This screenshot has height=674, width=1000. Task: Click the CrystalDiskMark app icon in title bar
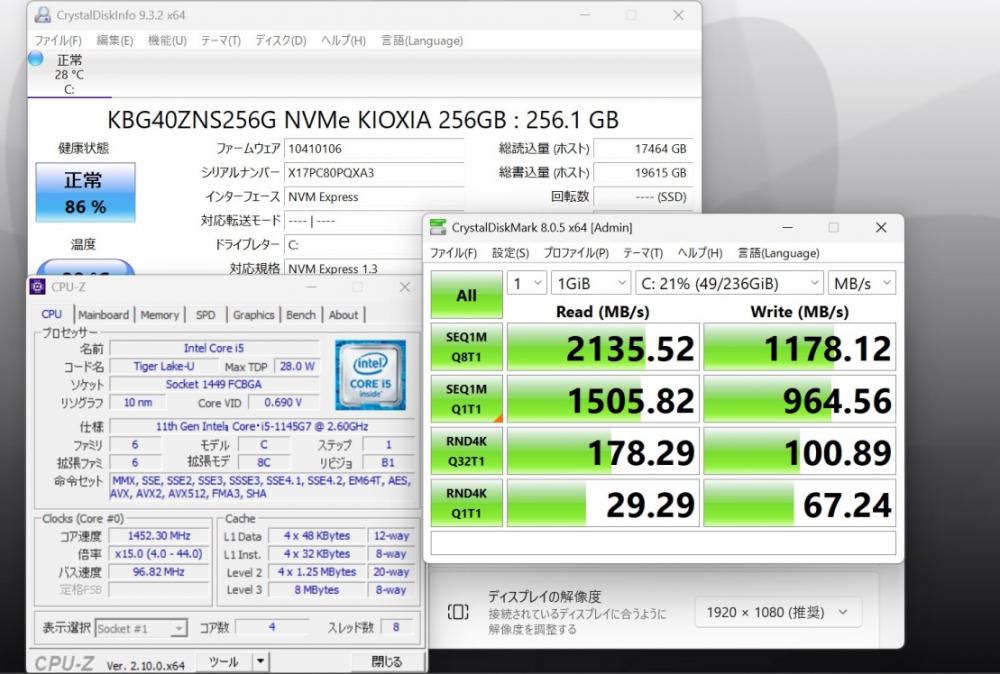click(x=438, y=227)
